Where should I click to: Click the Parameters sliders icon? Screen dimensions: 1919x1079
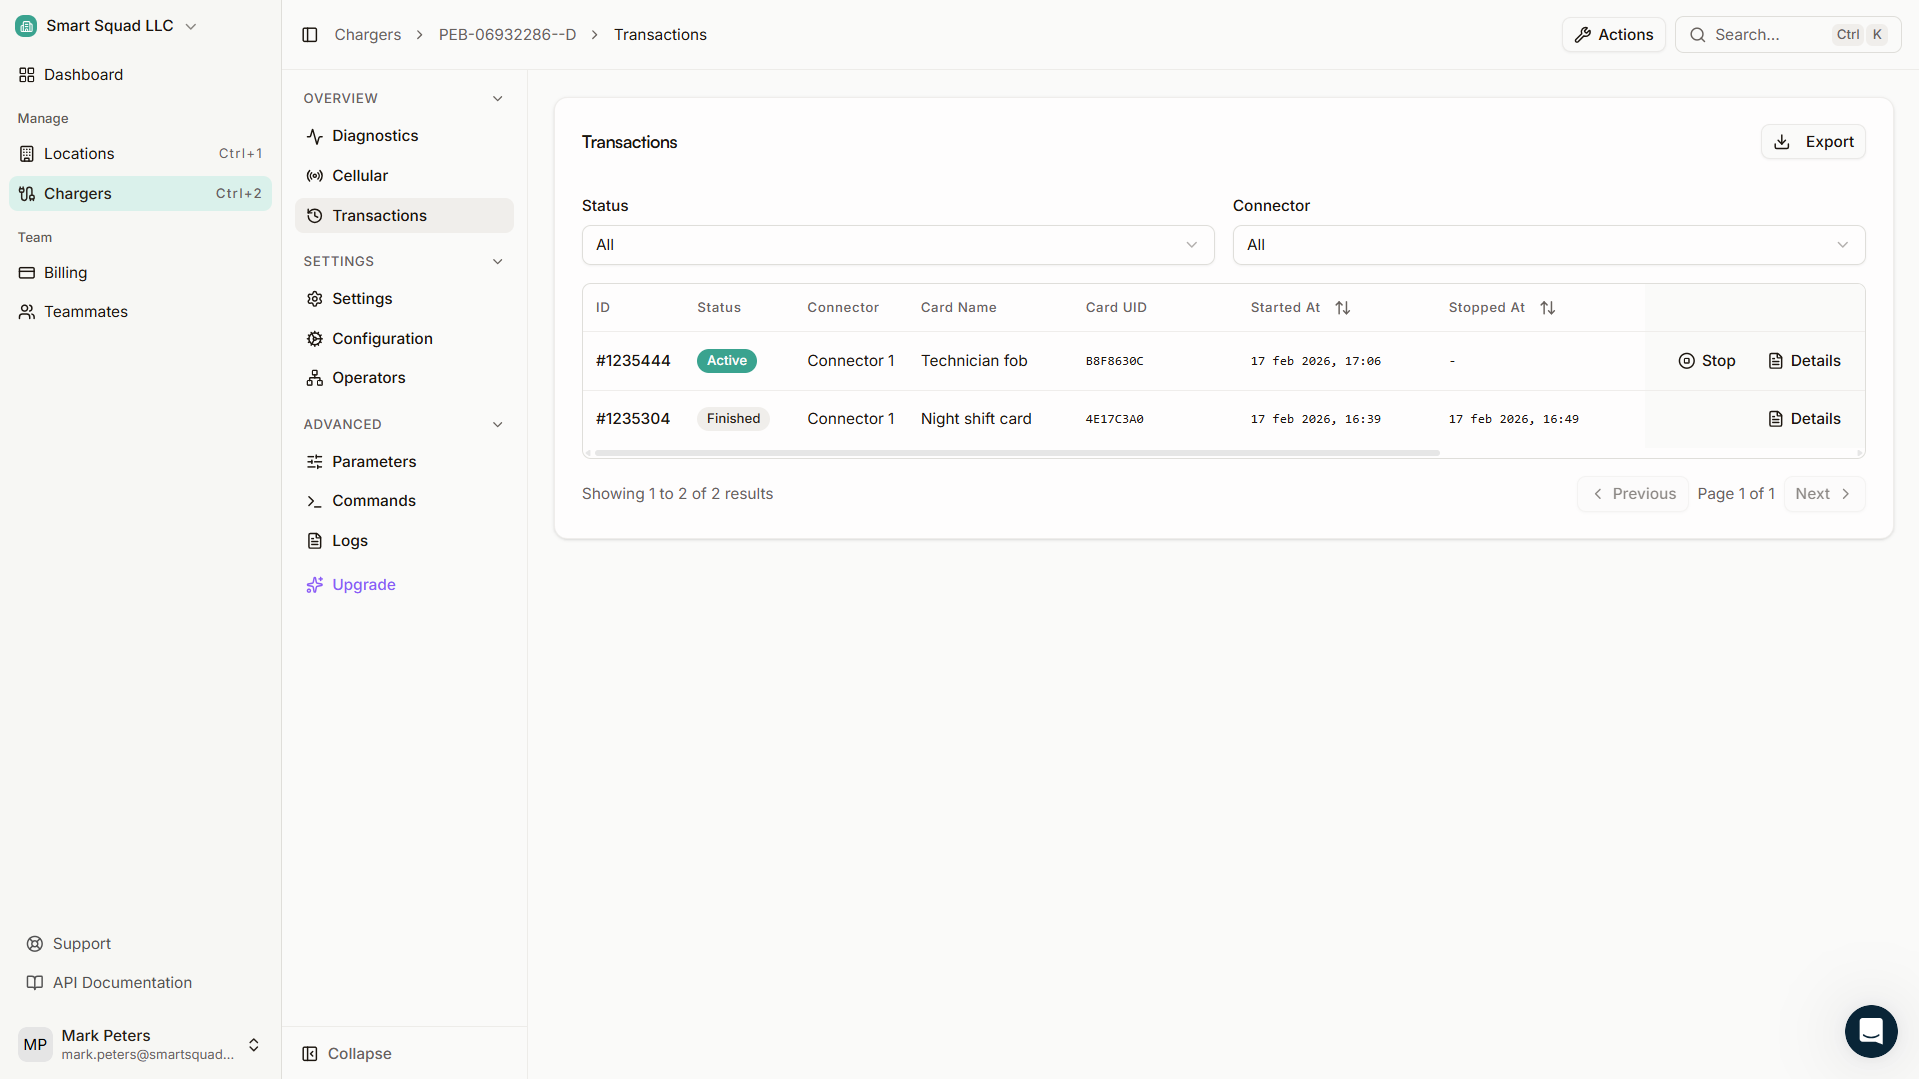315,461
